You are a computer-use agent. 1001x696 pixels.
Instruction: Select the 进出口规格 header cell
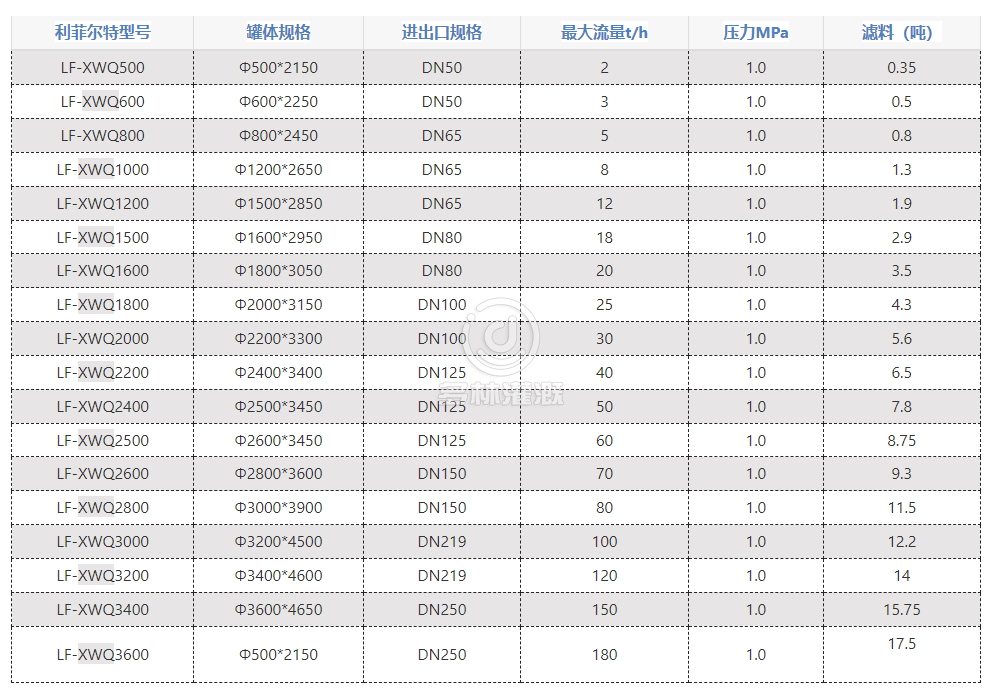coord(441,32)
